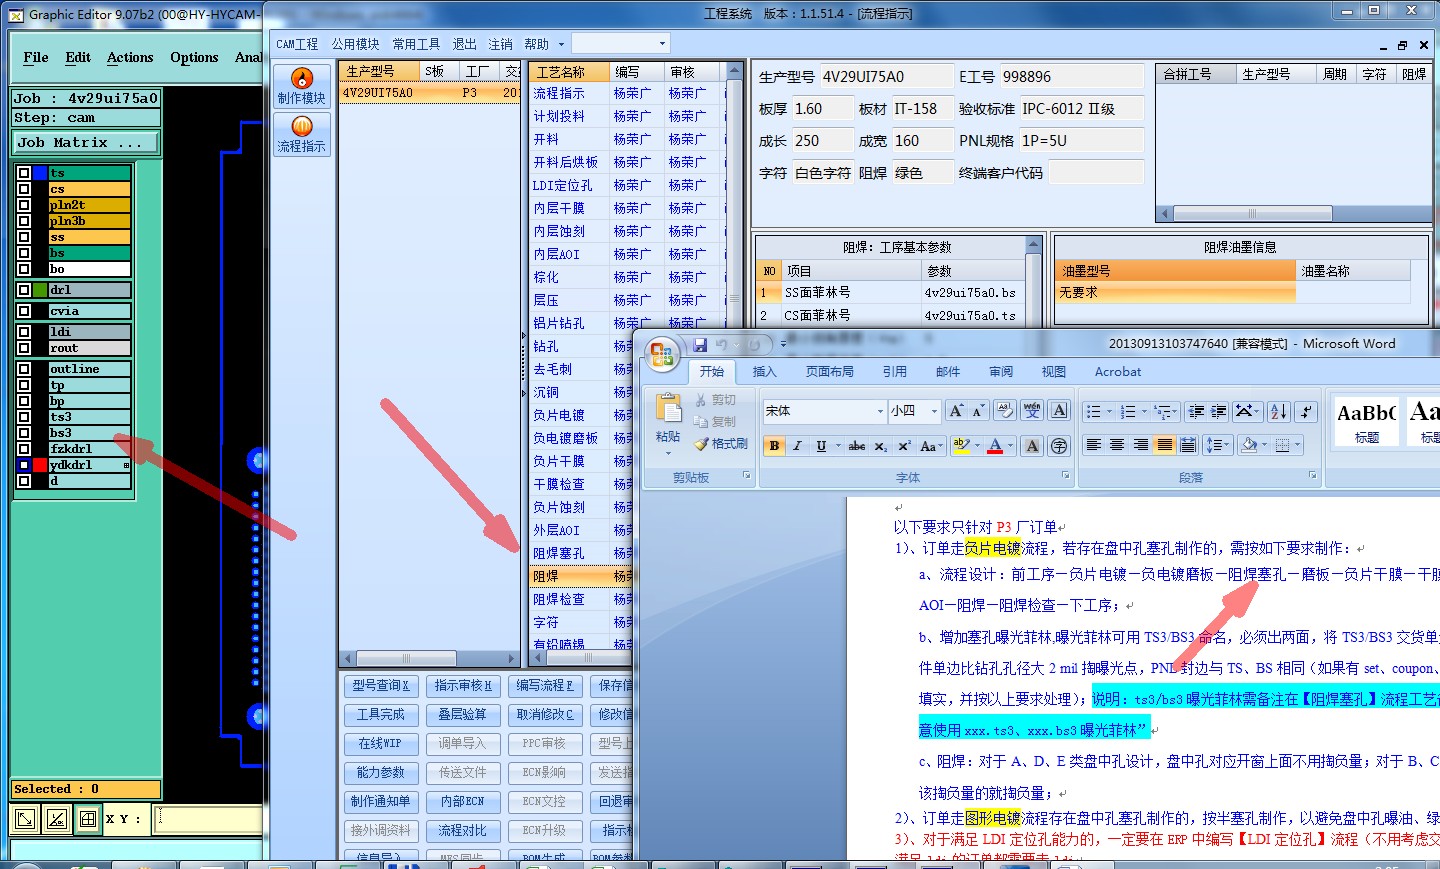
Task: Click the Format Painter (格式刷) button
Action: [721, 444]
